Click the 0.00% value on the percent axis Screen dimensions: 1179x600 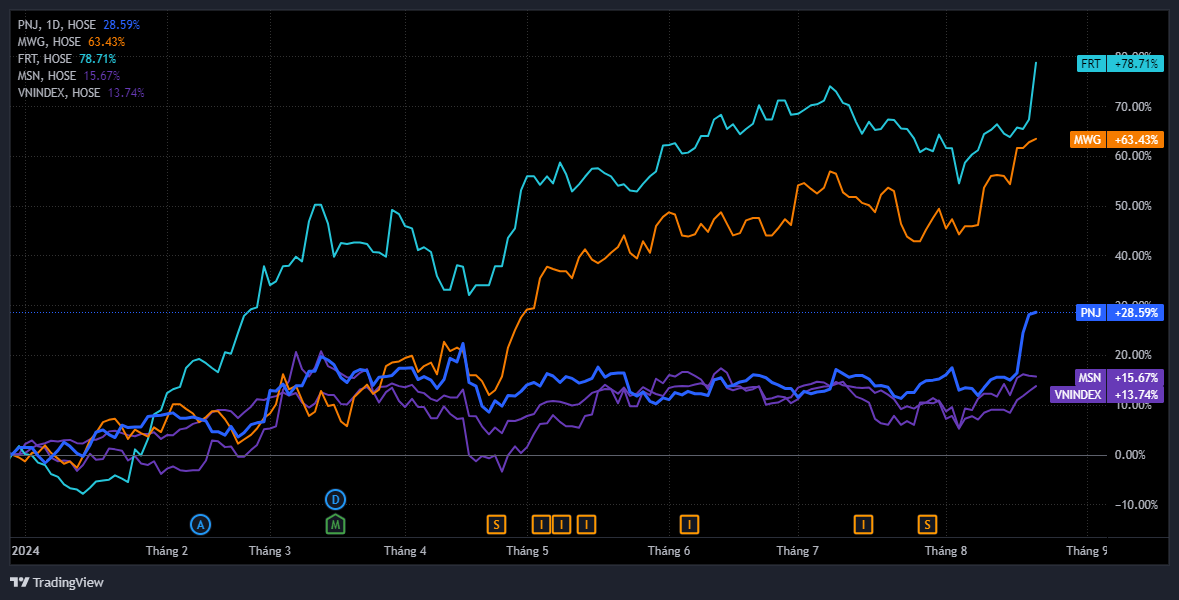1130,455
